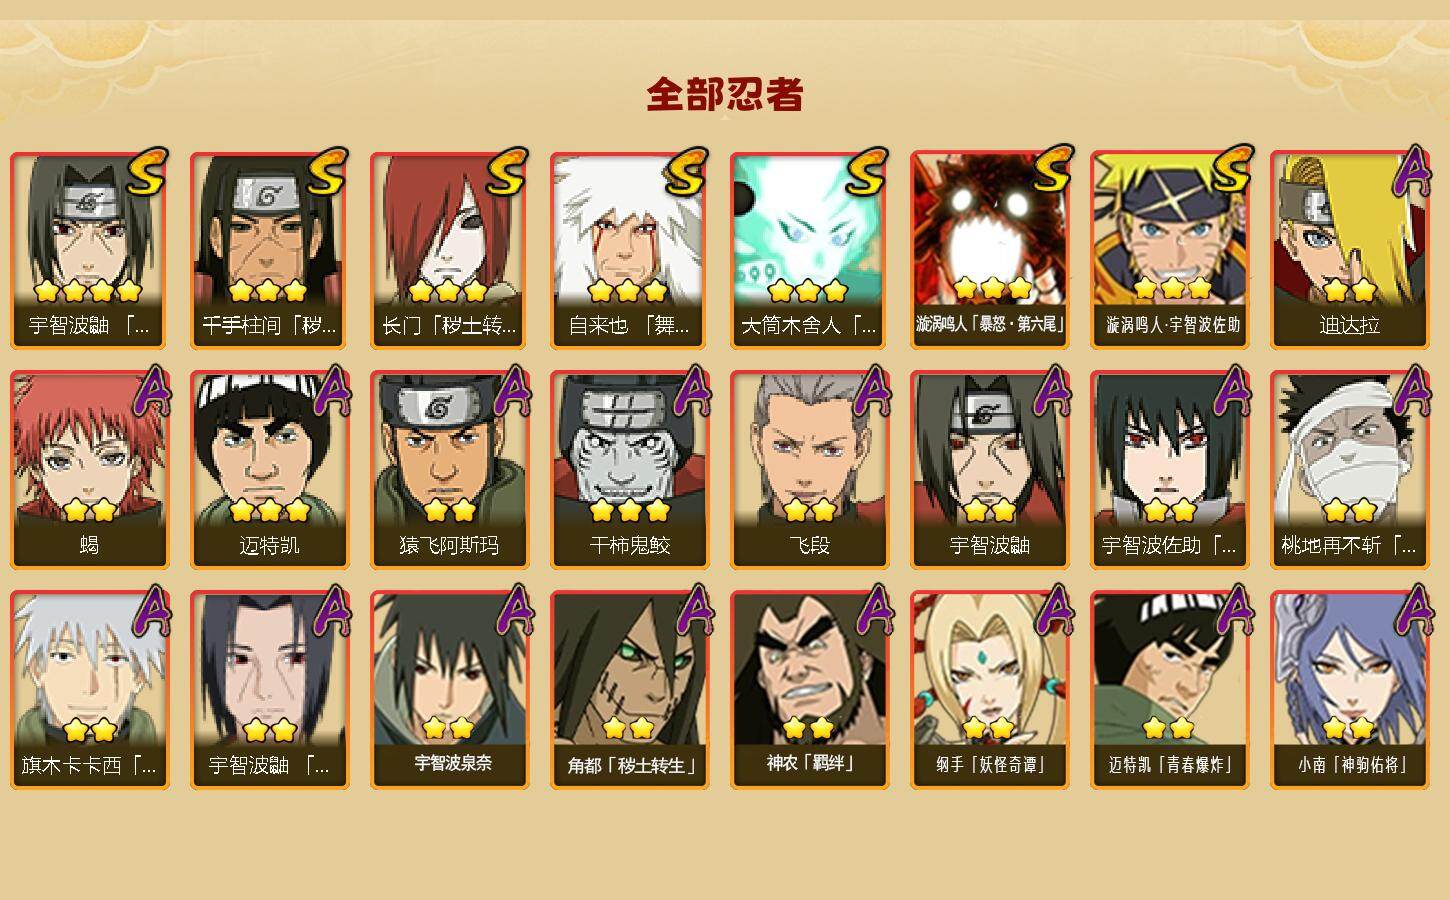Image resolution: width=1450 pixels, height=900 pixels.
Task: Select the 迪达拉 ninja card
Action: (1349, 250)
